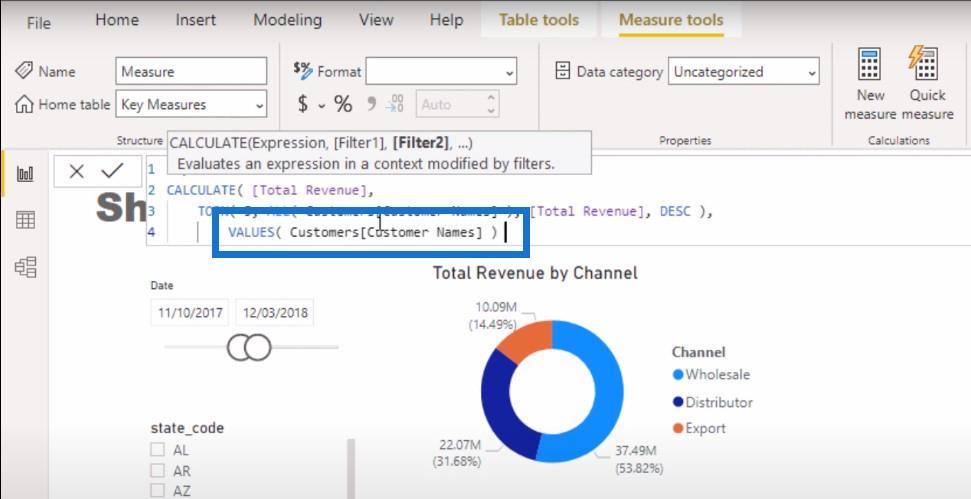Expand the currency format dropdown arrow
The image size is (971, 499).
coord(321,105)
